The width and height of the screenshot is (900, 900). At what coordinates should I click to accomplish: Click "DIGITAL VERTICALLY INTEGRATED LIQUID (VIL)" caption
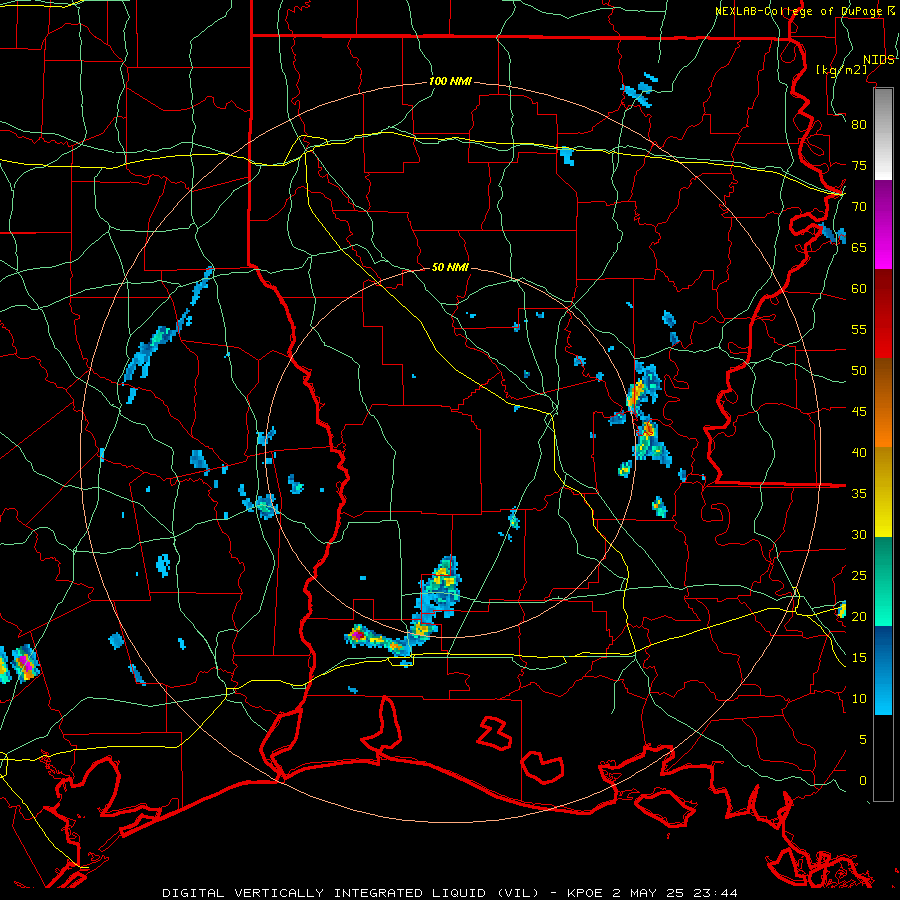[350, 893]
